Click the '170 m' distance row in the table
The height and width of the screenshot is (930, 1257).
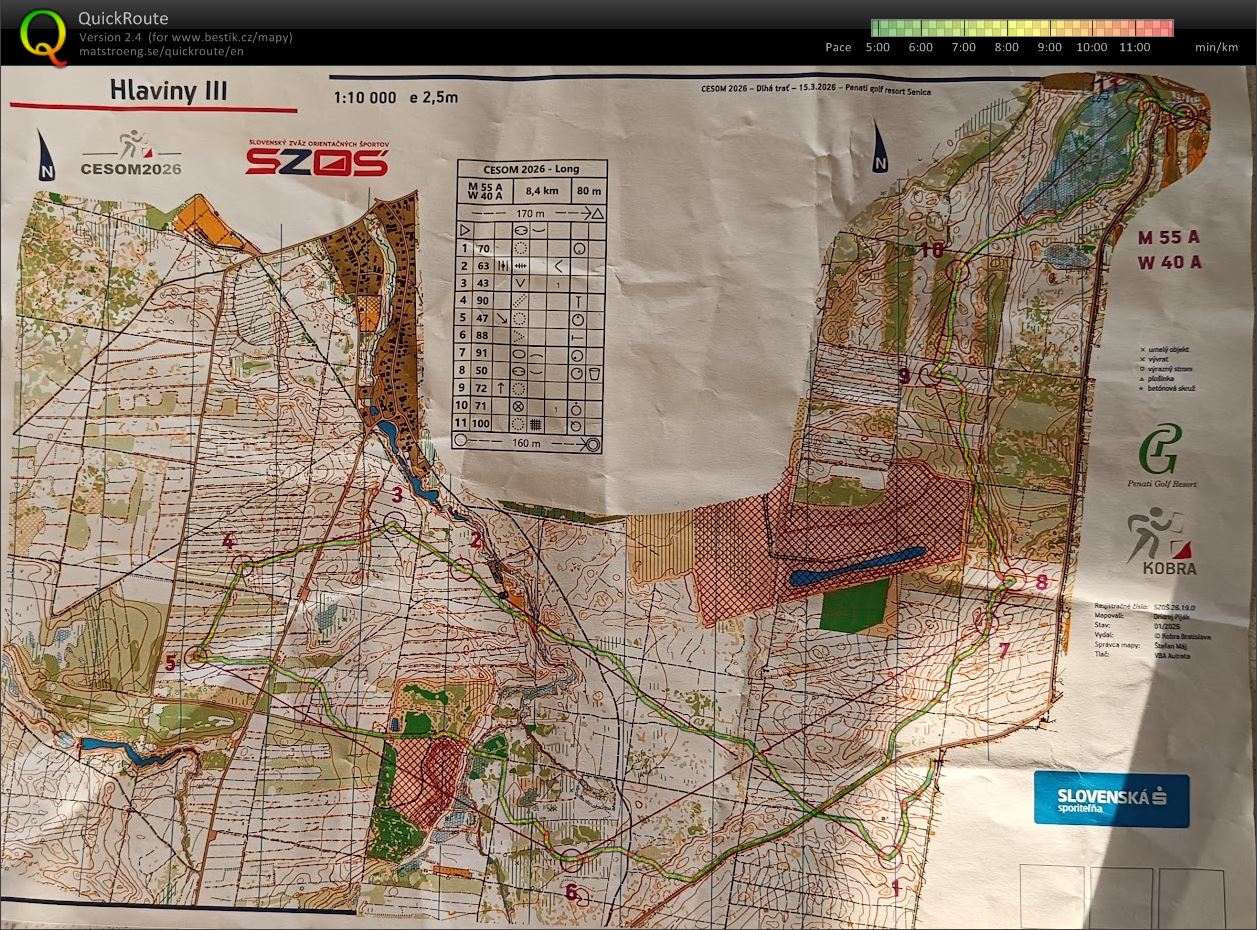530,213
